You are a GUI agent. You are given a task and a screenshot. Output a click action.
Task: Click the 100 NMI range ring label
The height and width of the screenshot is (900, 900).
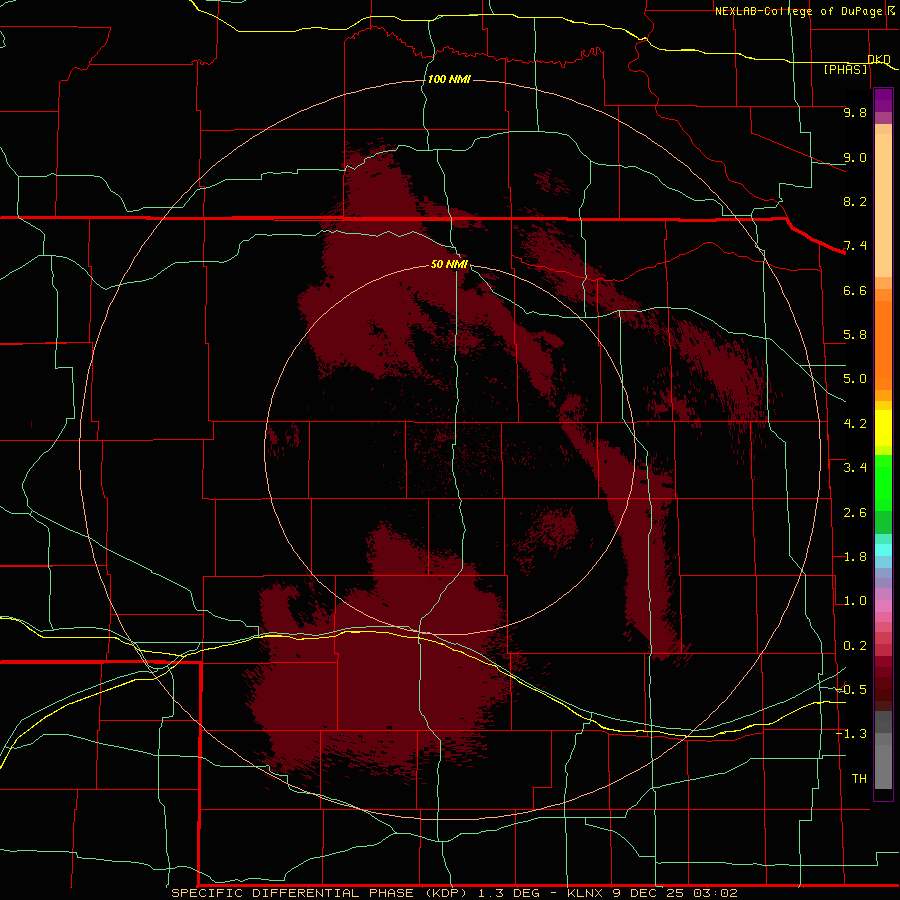(449, 79)
